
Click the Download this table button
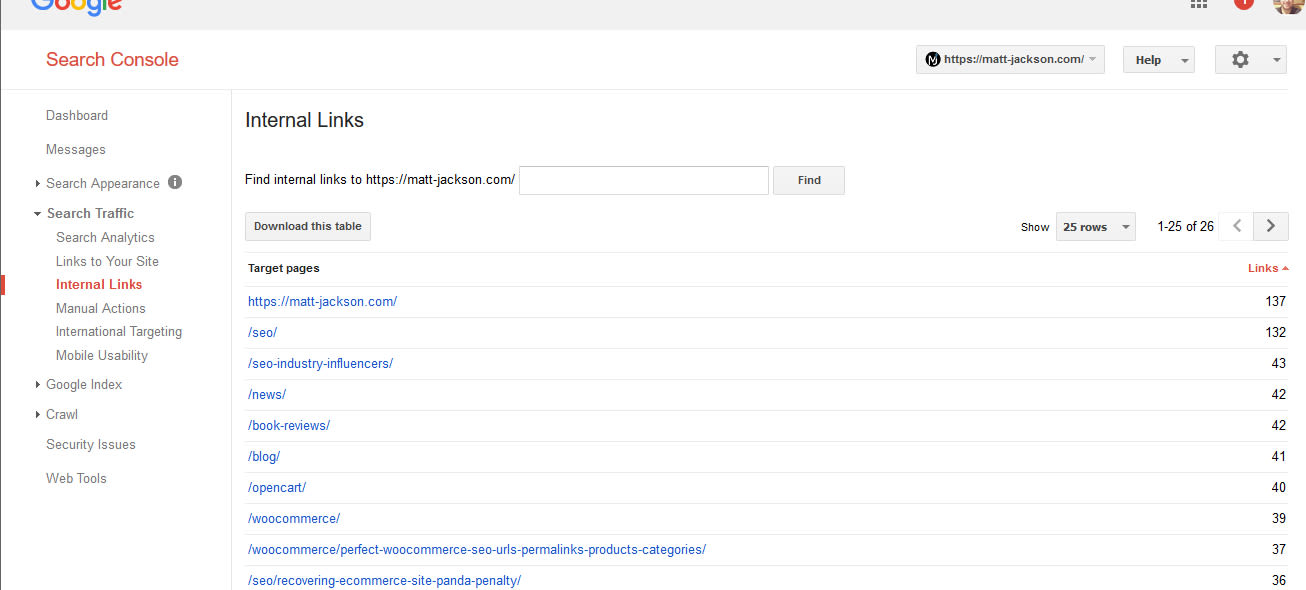(308, 226)
